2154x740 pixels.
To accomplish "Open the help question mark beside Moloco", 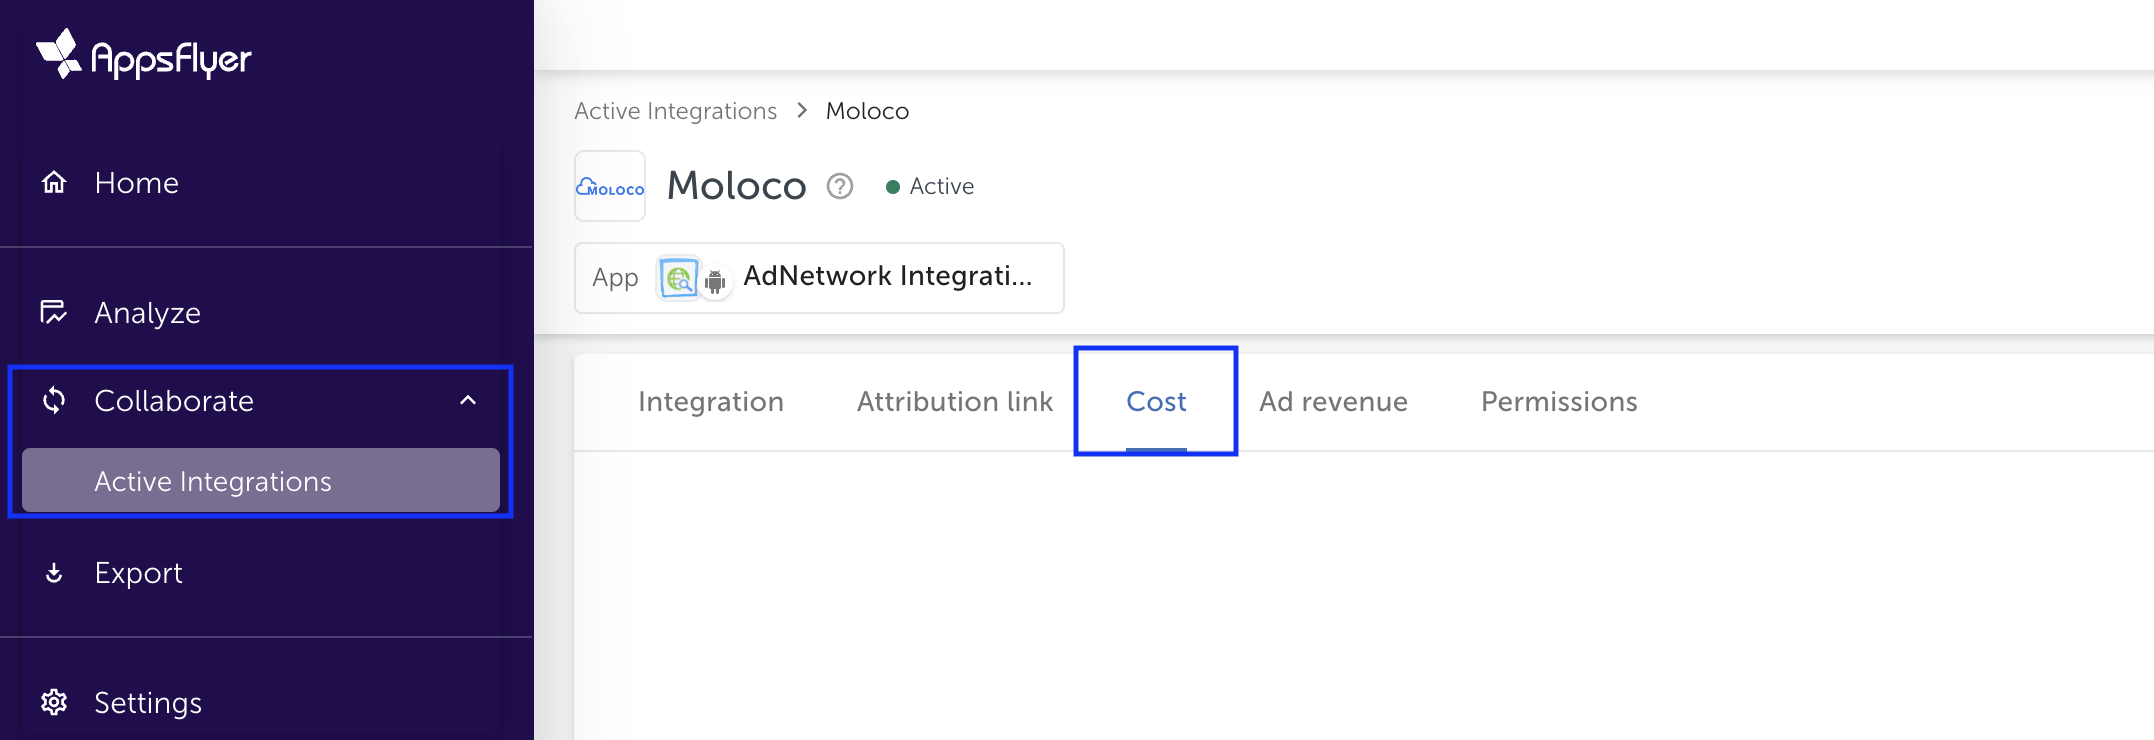I will 840,186.
